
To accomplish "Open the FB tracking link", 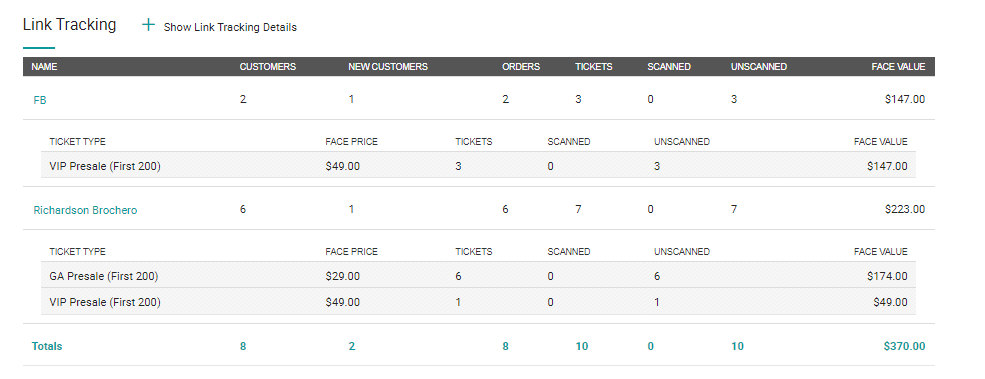I will tap(40, 100).
